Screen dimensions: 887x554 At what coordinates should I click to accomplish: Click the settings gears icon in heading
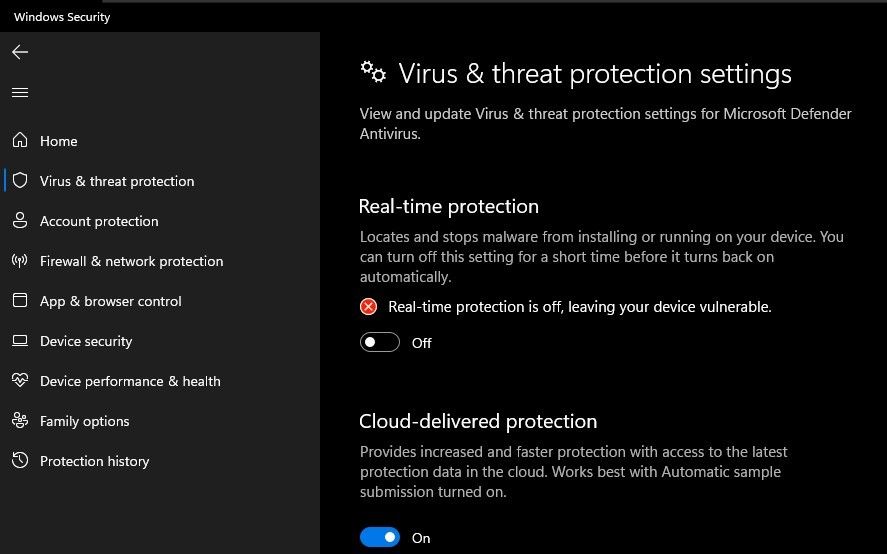pos(373,72)
